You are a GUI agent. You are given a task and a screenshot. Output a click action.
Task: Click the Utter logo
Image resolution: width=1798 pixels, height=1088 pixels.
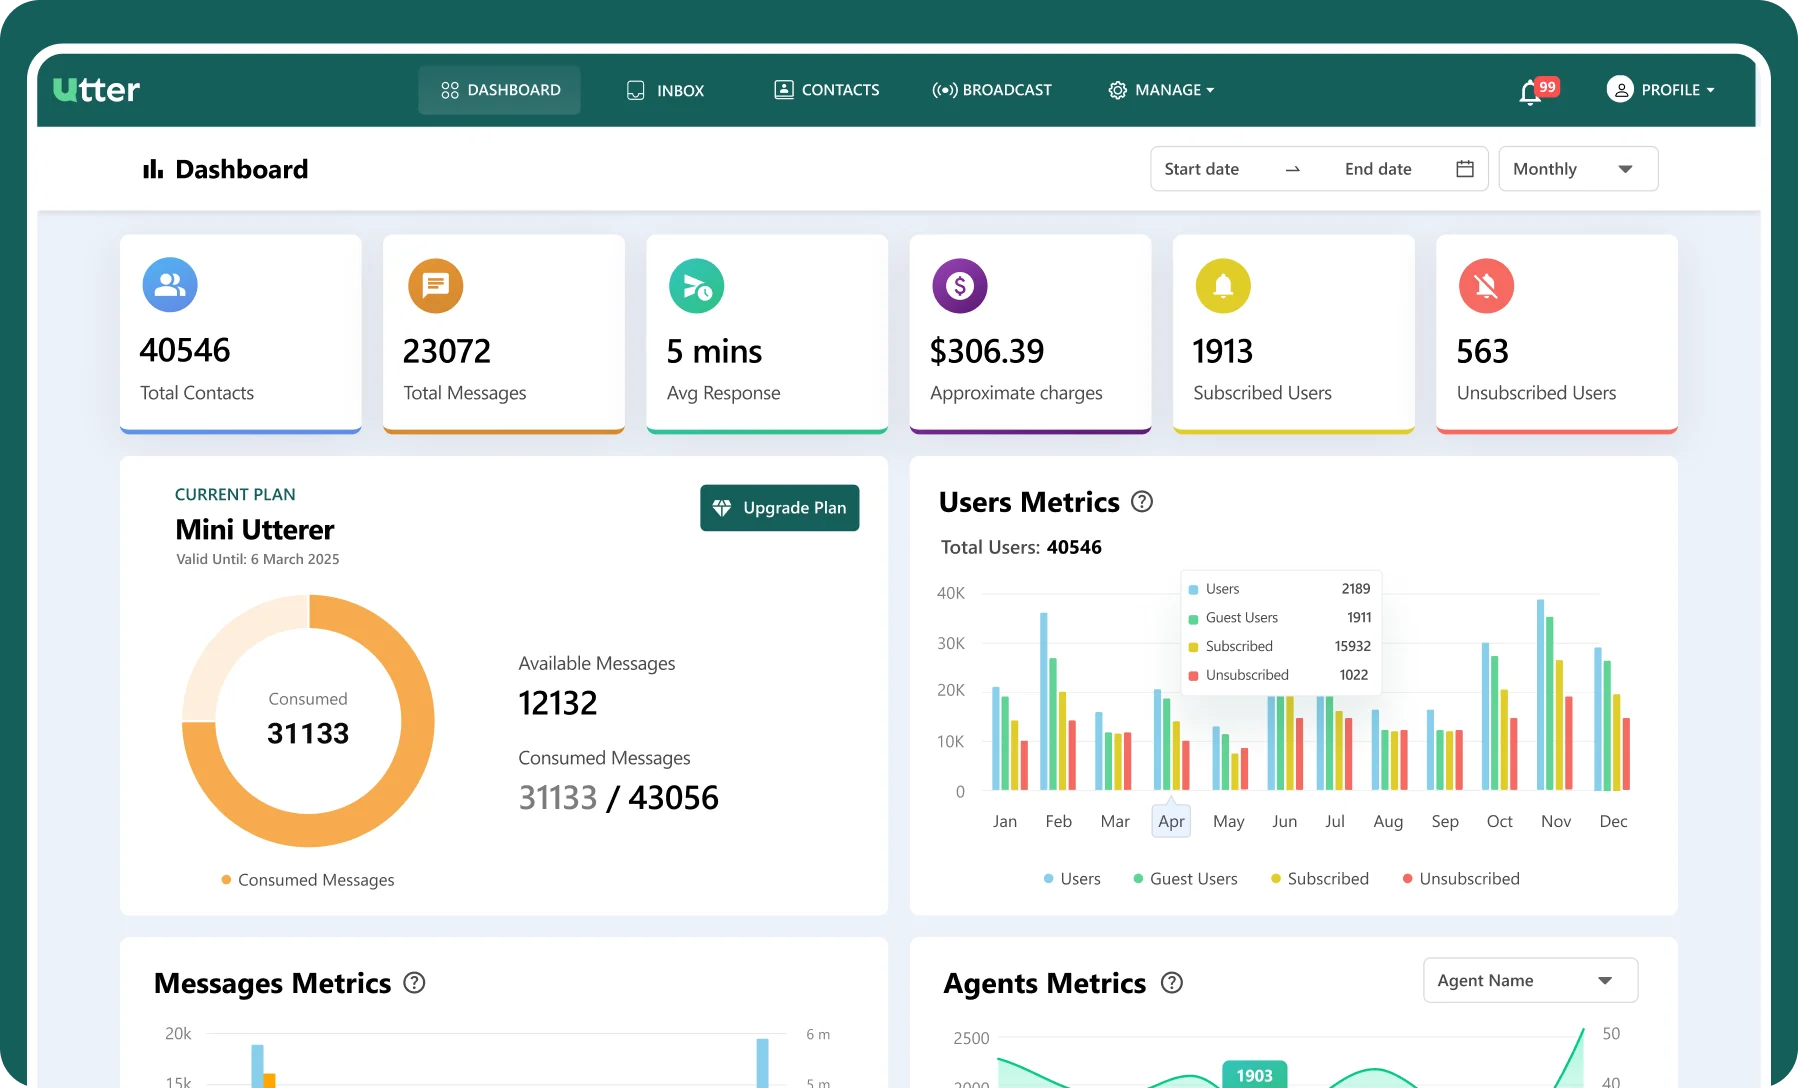click(96, 90)
